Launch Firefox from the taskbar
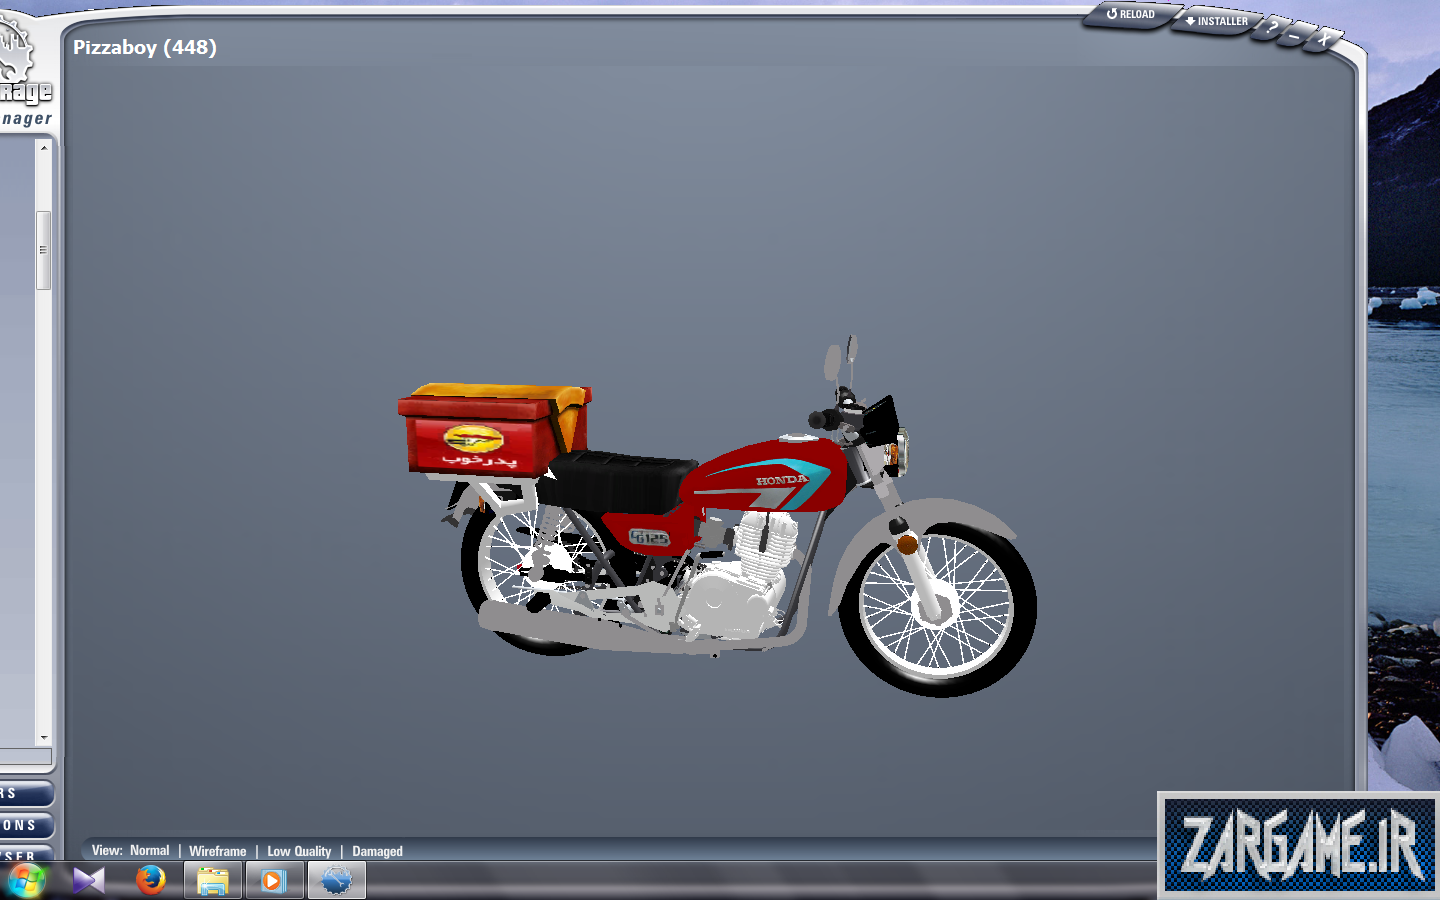This screenshot has height=900, width=1440. [x=151, y=880]
